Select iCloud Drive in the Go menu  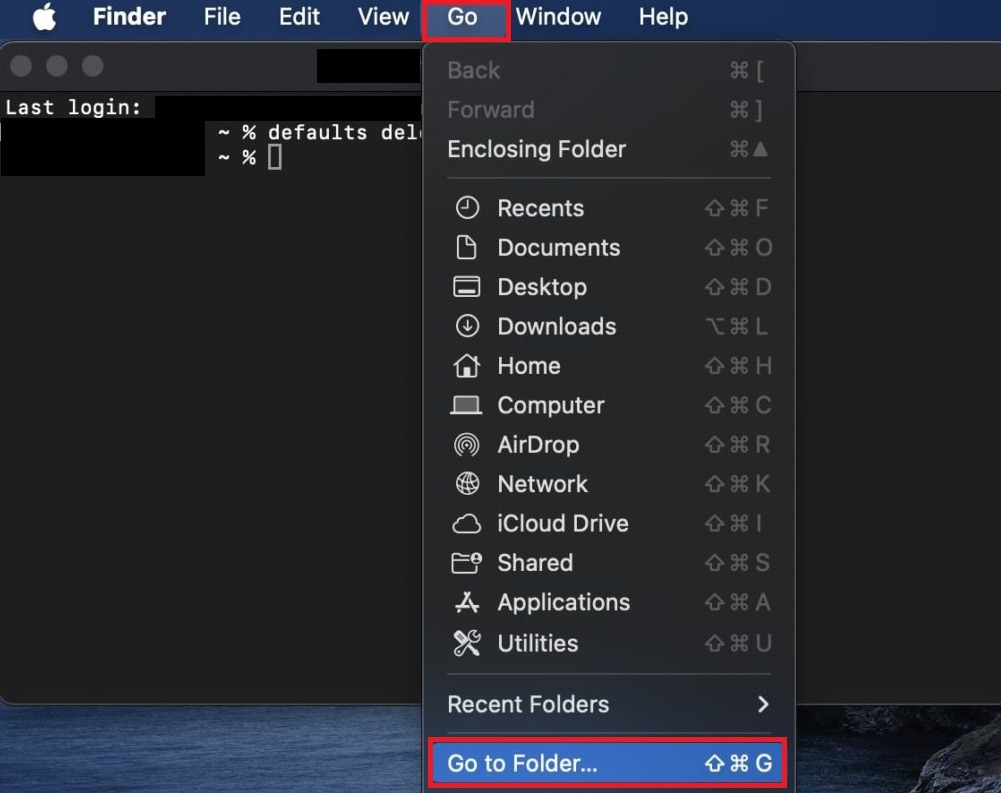[x=608, y=524]
